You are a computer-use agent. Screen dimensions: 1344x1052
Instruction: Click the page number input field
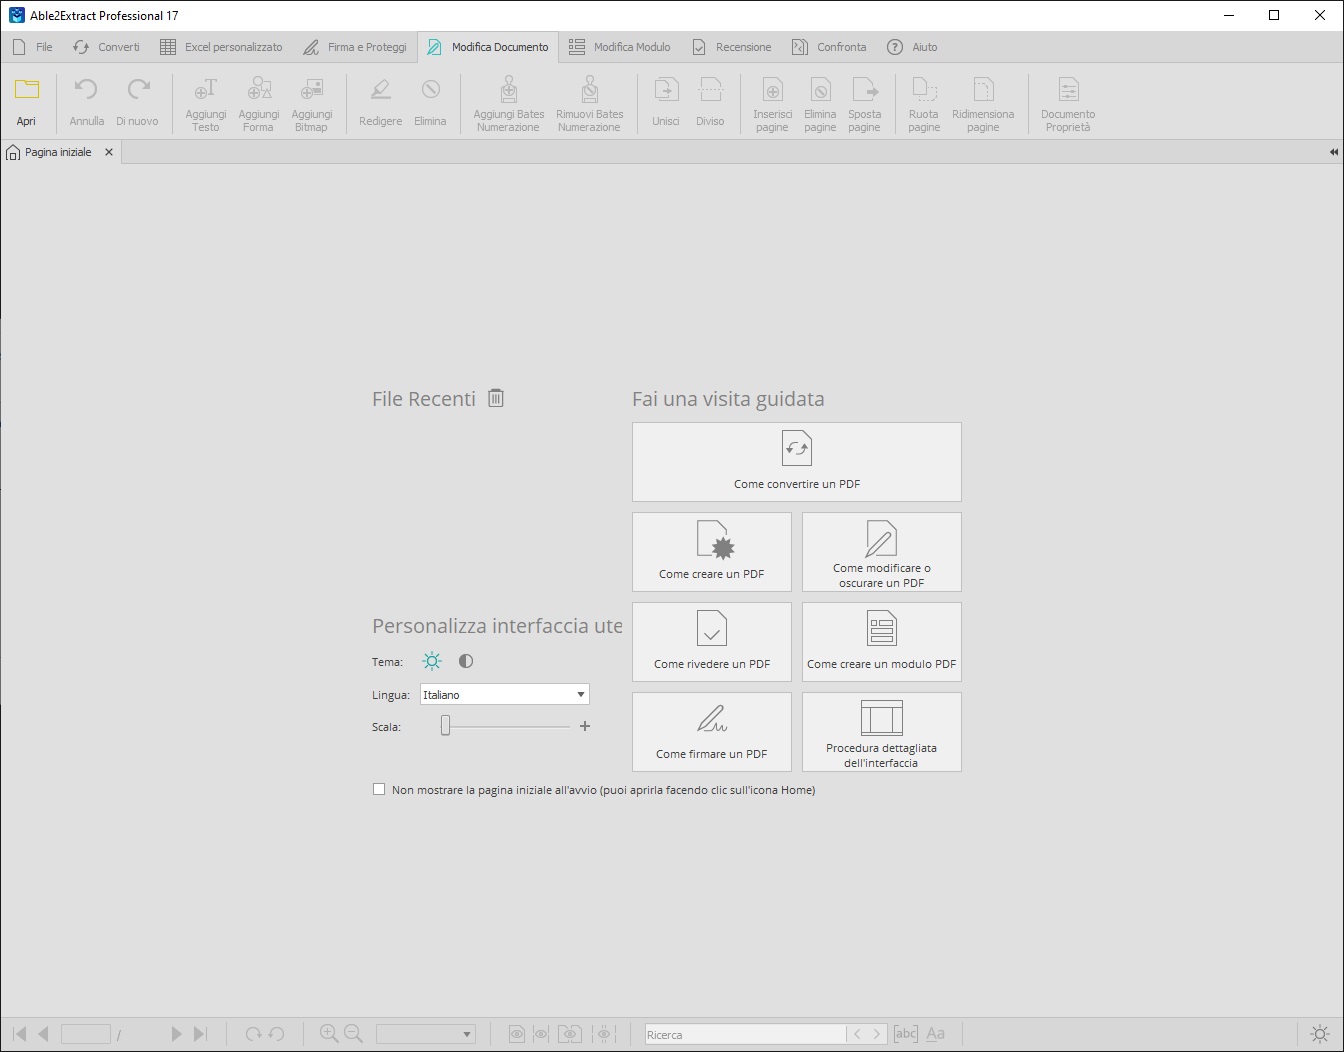tap(86, 1034)
